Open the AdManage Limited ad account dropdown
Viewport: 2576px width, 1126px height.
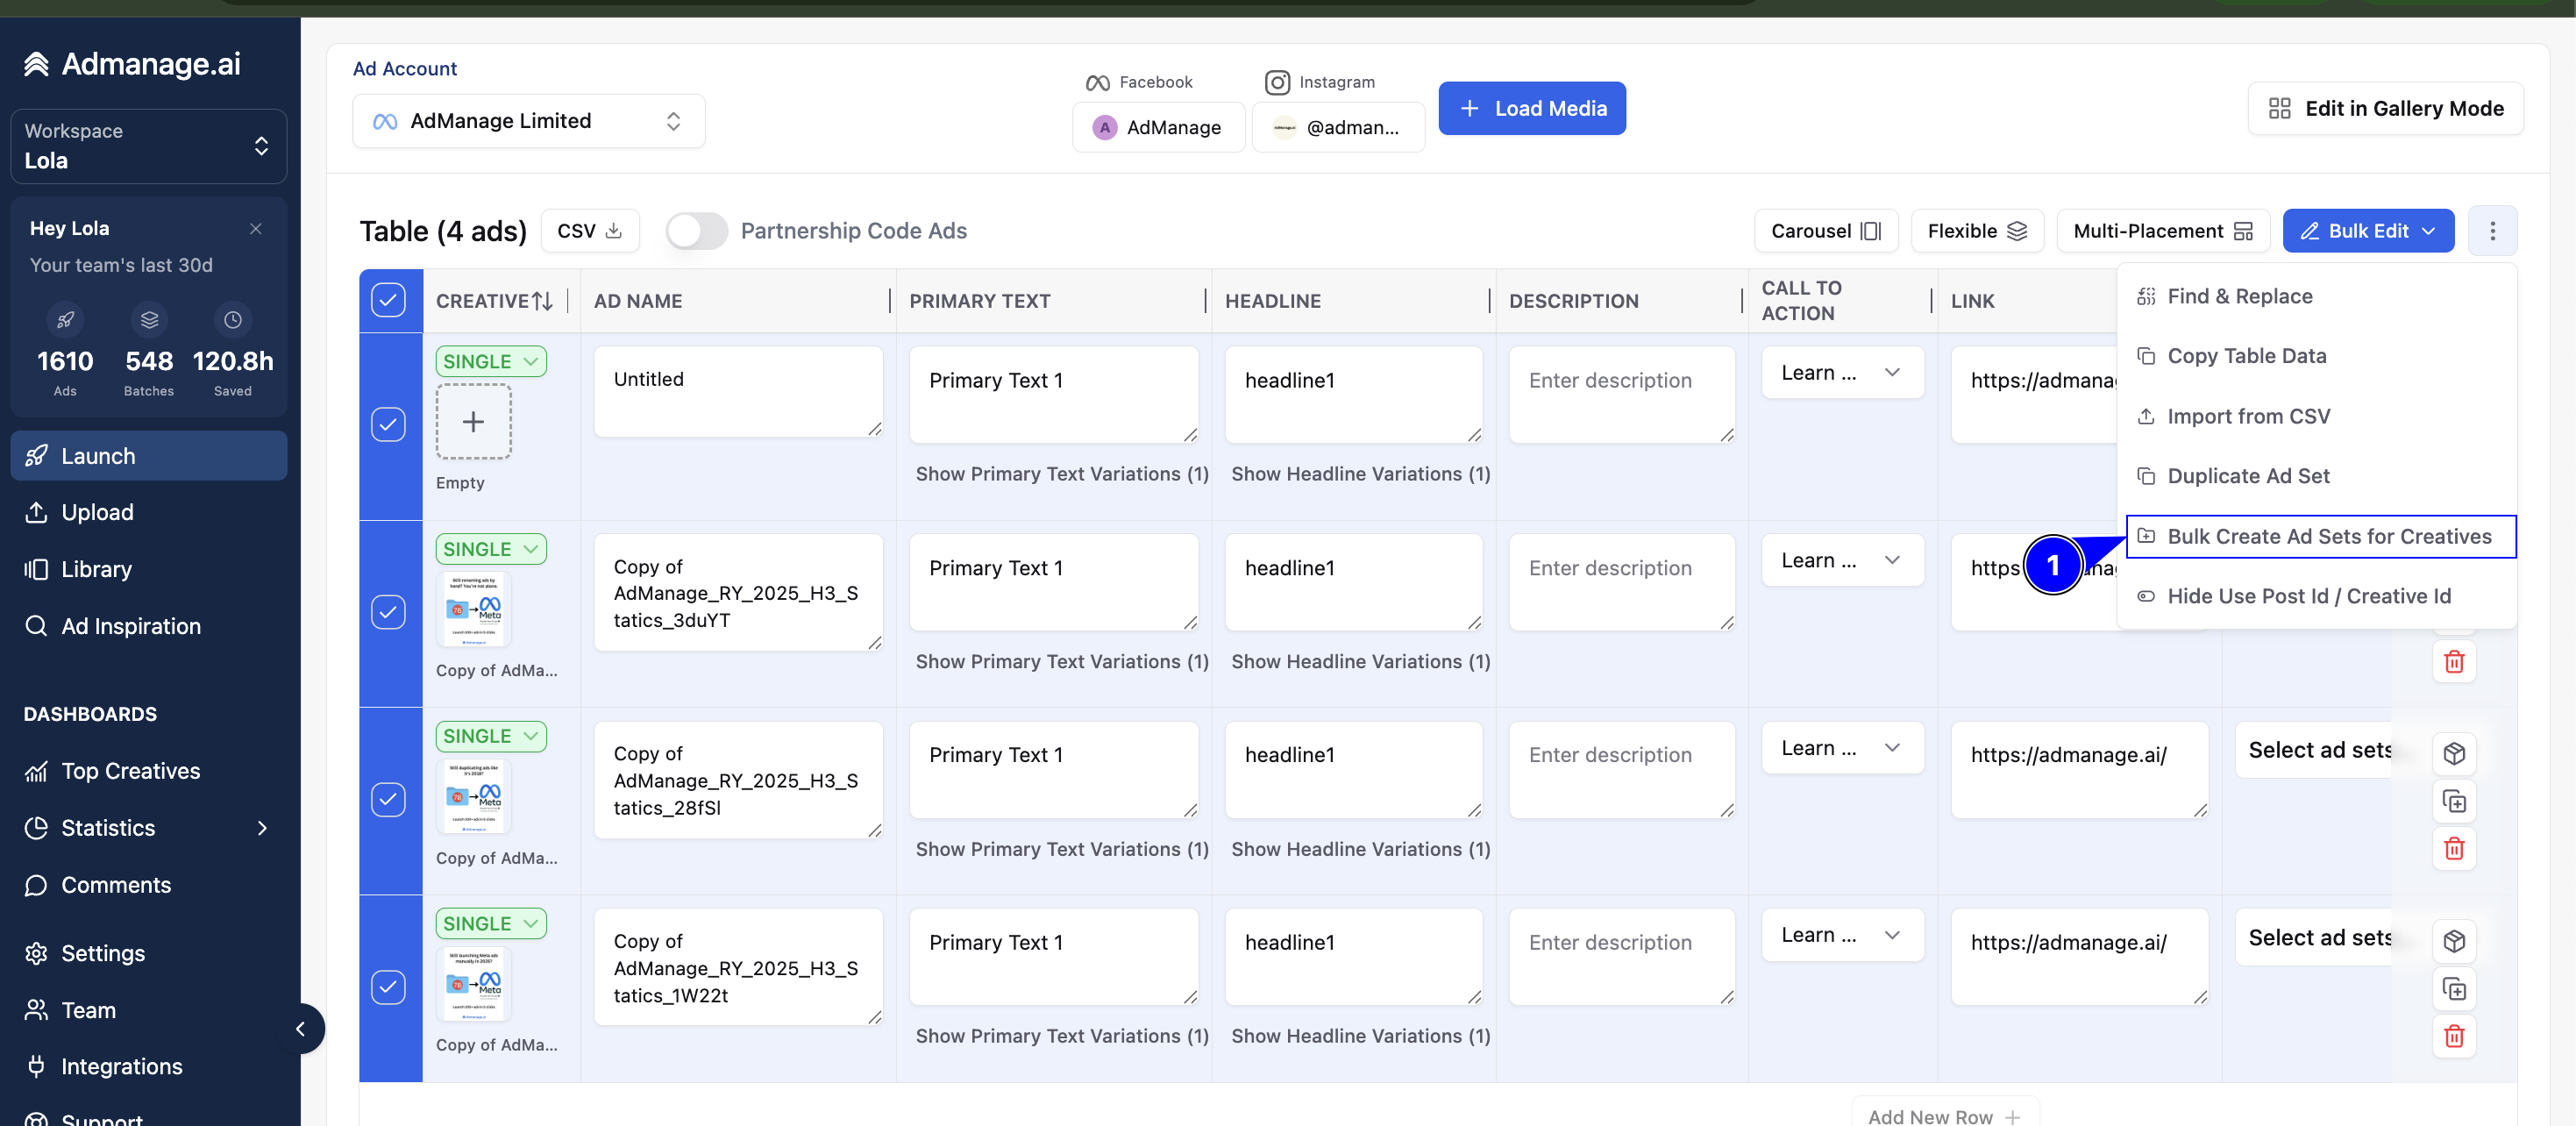click(528, 121)
